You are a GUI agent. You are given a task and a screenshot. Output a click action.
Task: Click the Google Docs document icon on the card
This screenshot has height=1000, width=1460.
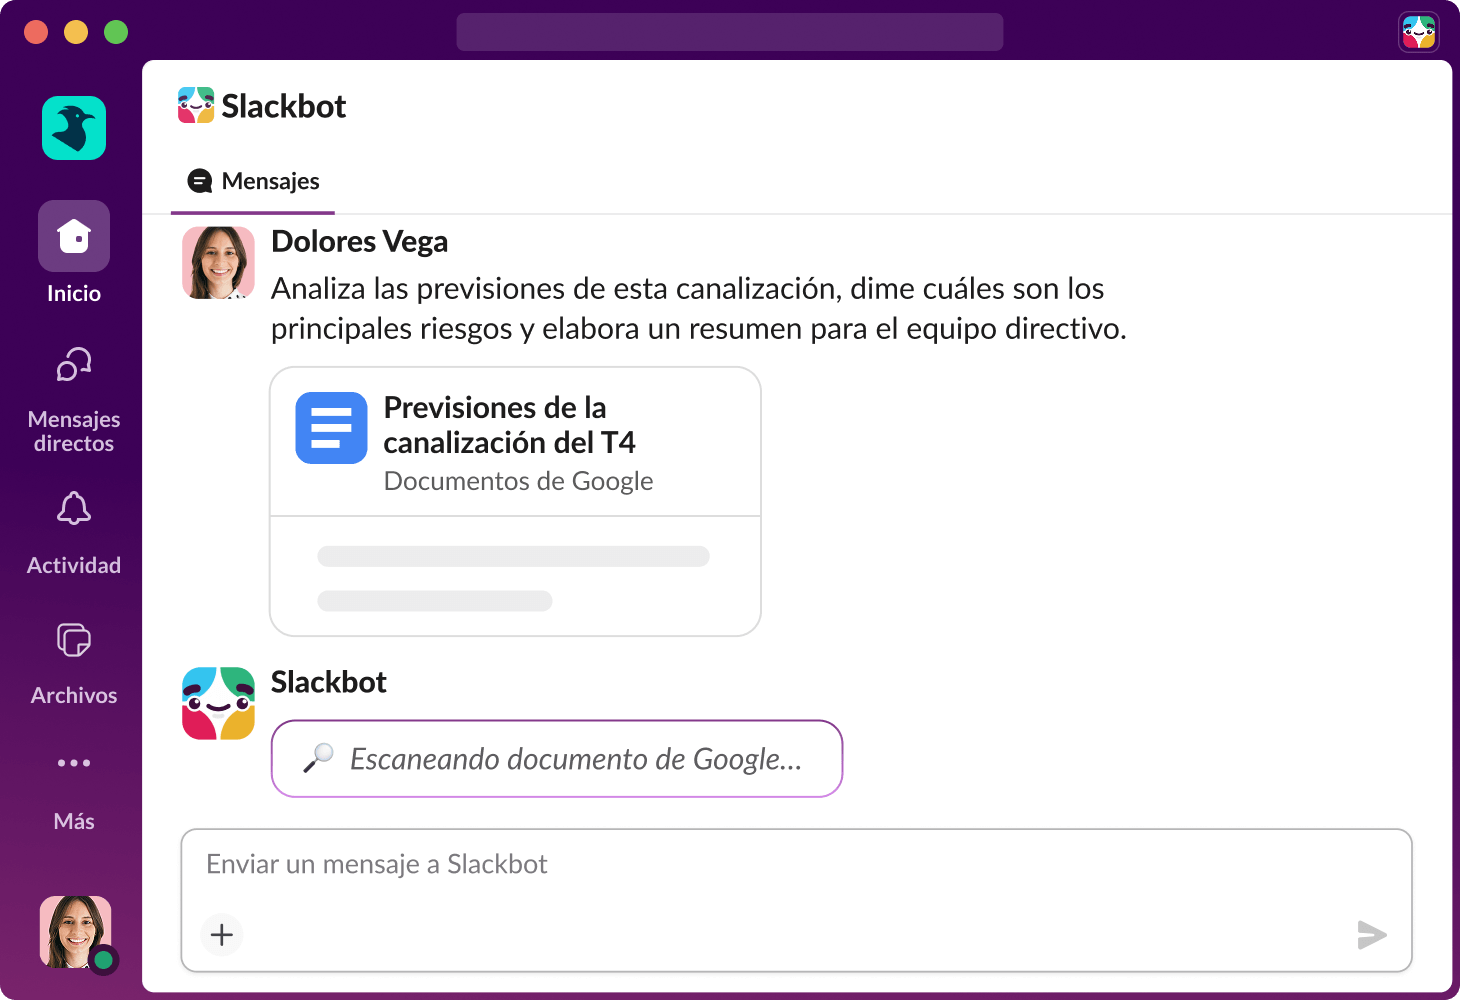point(330,428)
